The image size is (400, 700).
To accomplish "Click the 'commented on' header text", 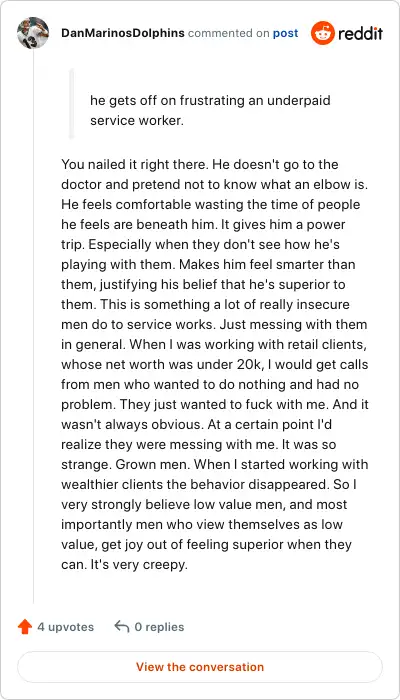I will coord(229,33).
